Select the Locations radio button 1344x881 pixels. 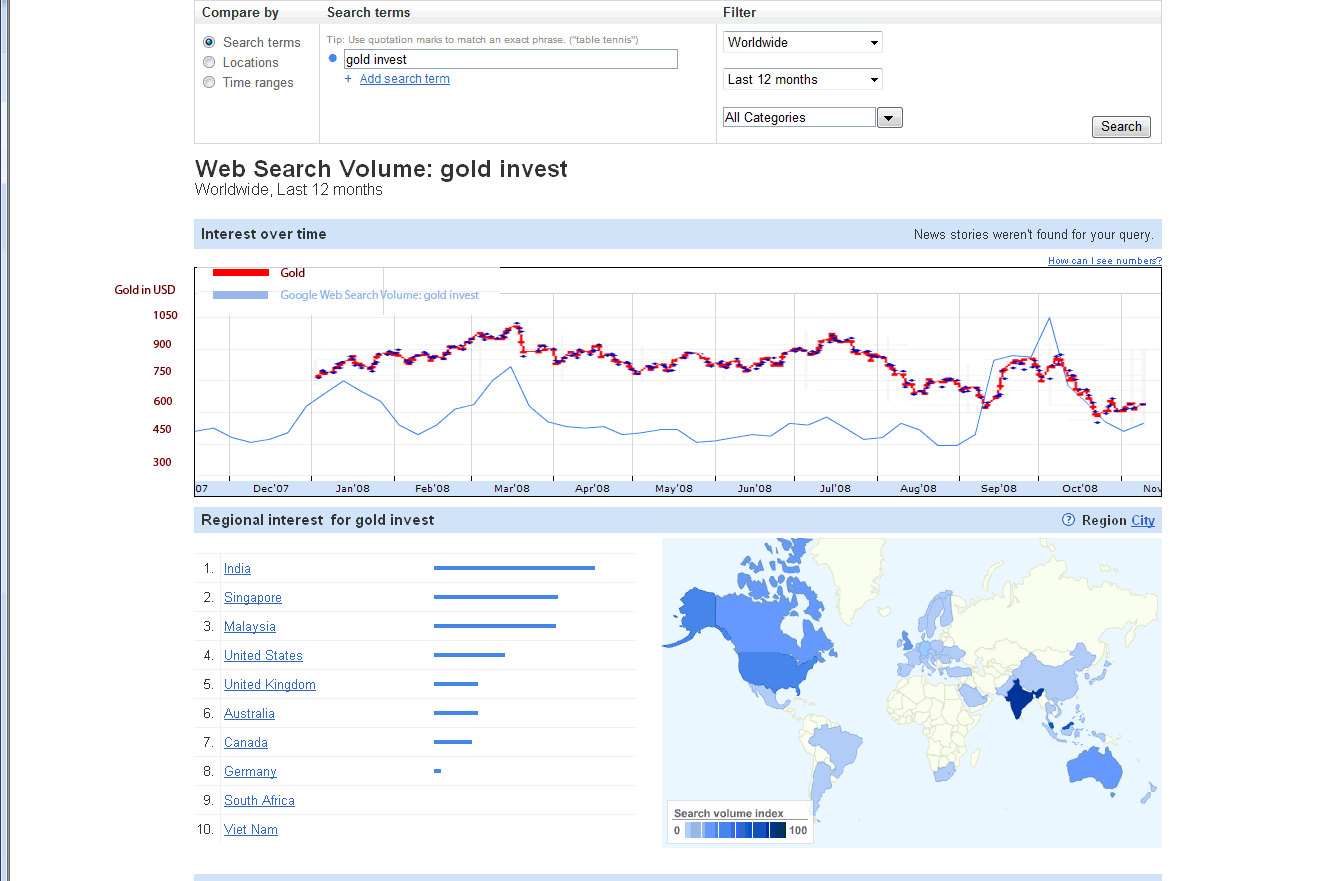209,63
